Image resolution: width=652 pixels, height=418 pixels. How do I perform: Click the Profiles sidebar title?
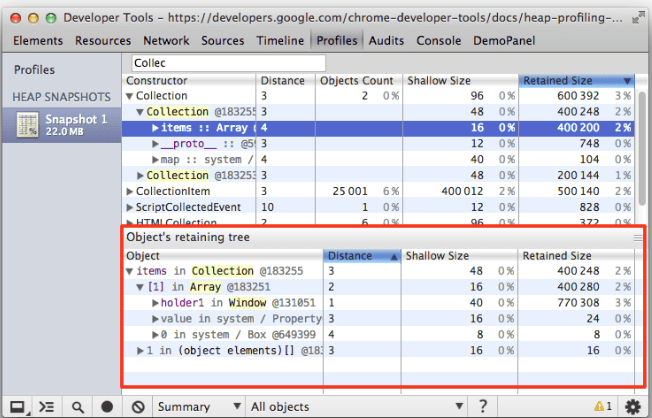tap(34, 69)
